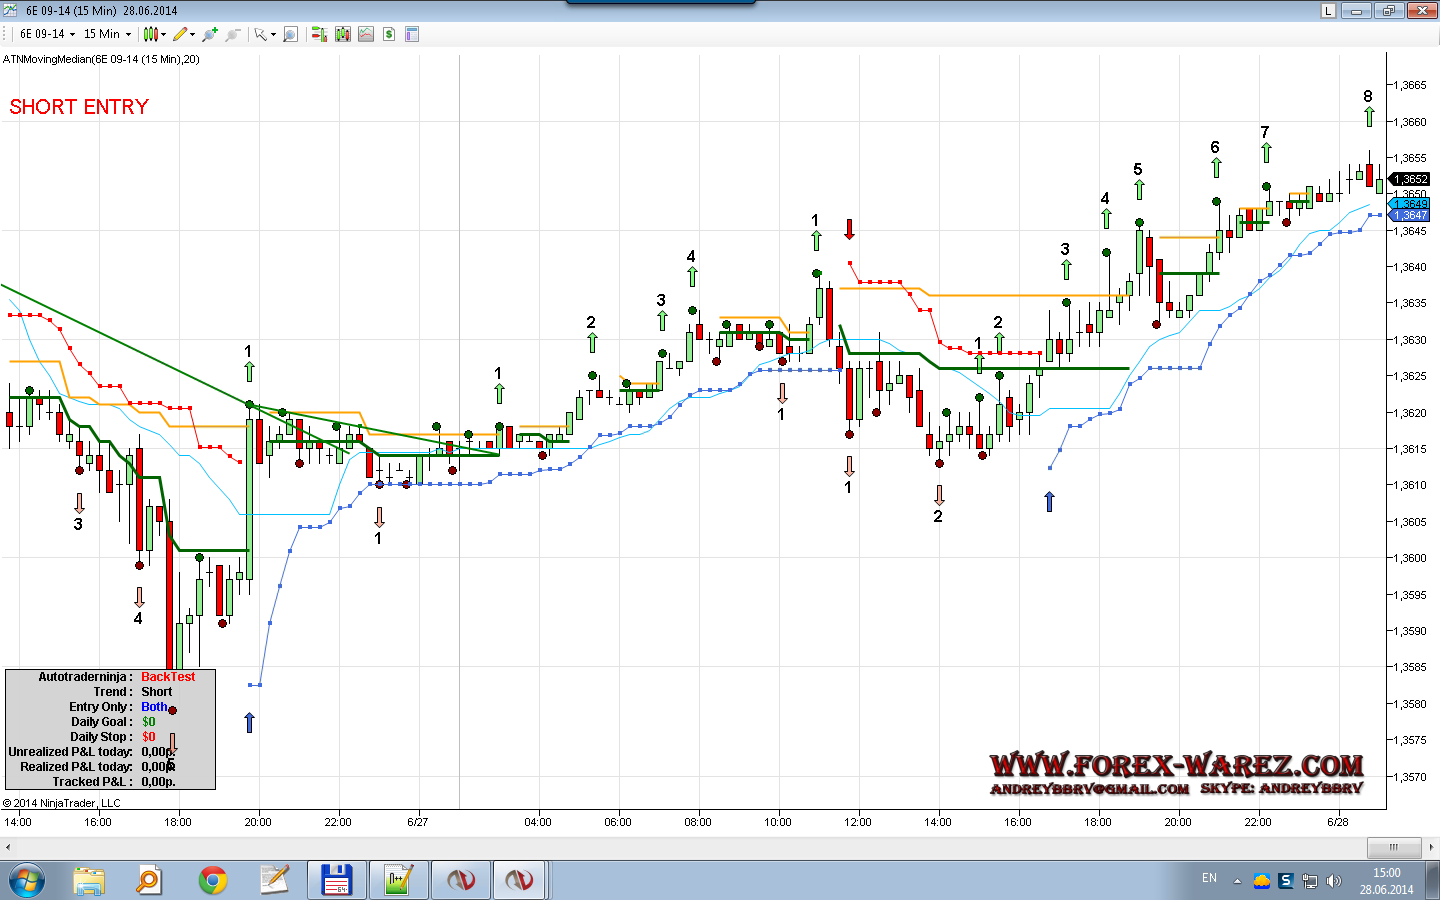Open Google Chrome from the taskbar
This screenshot has width=1440, height=900.
[212, 880]
